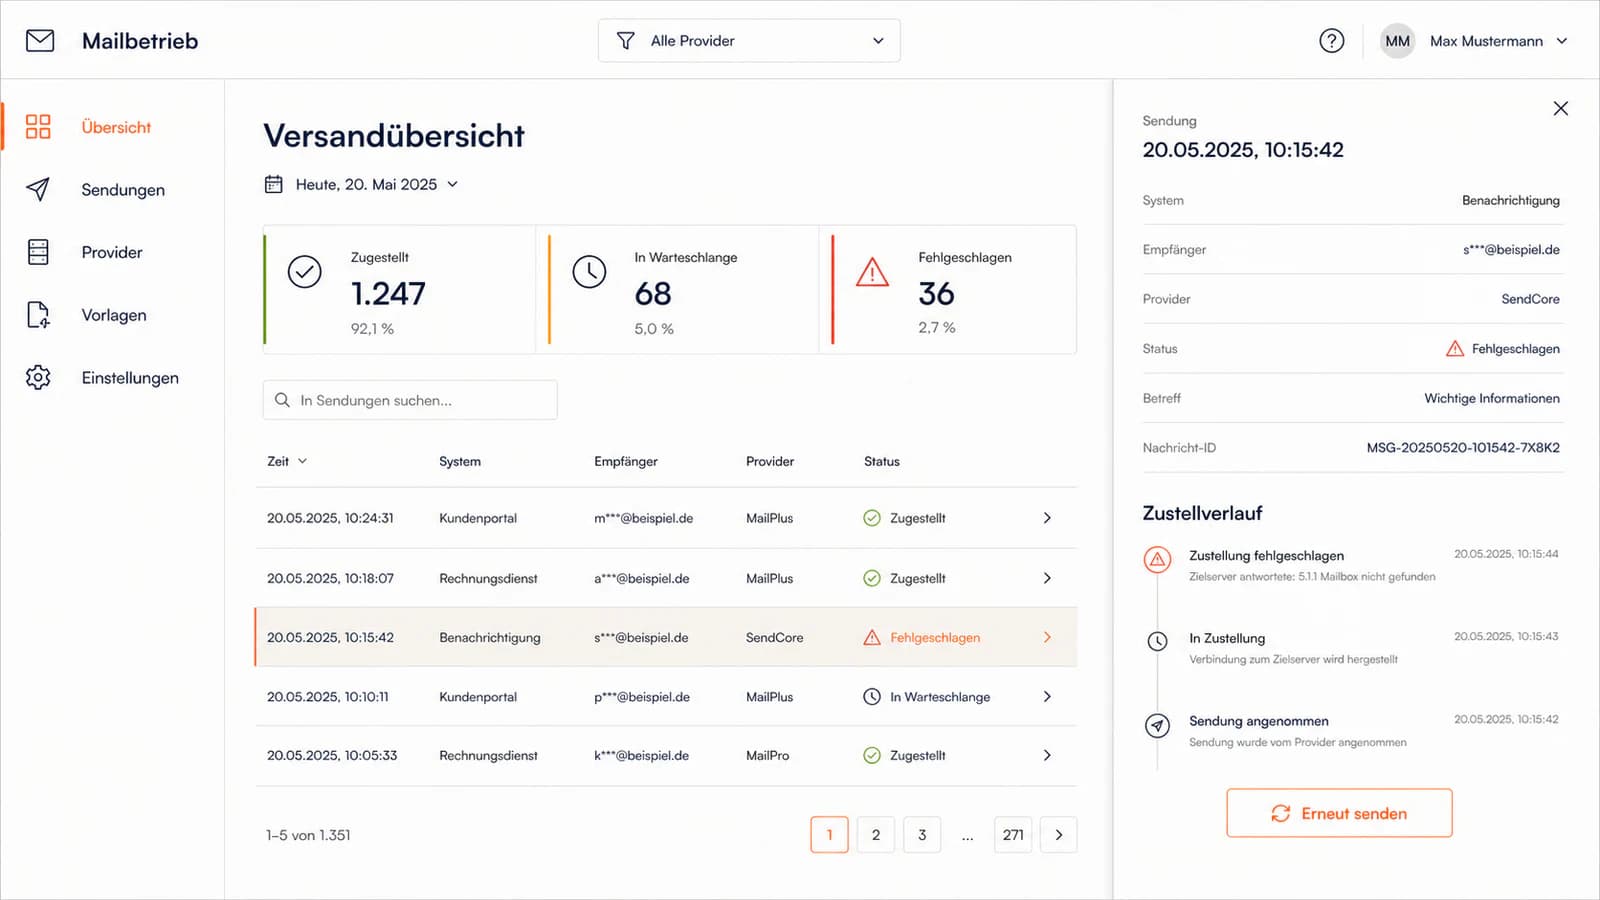Click the warning icon beside Status Fehlgeschlagen in panel

1455,349
